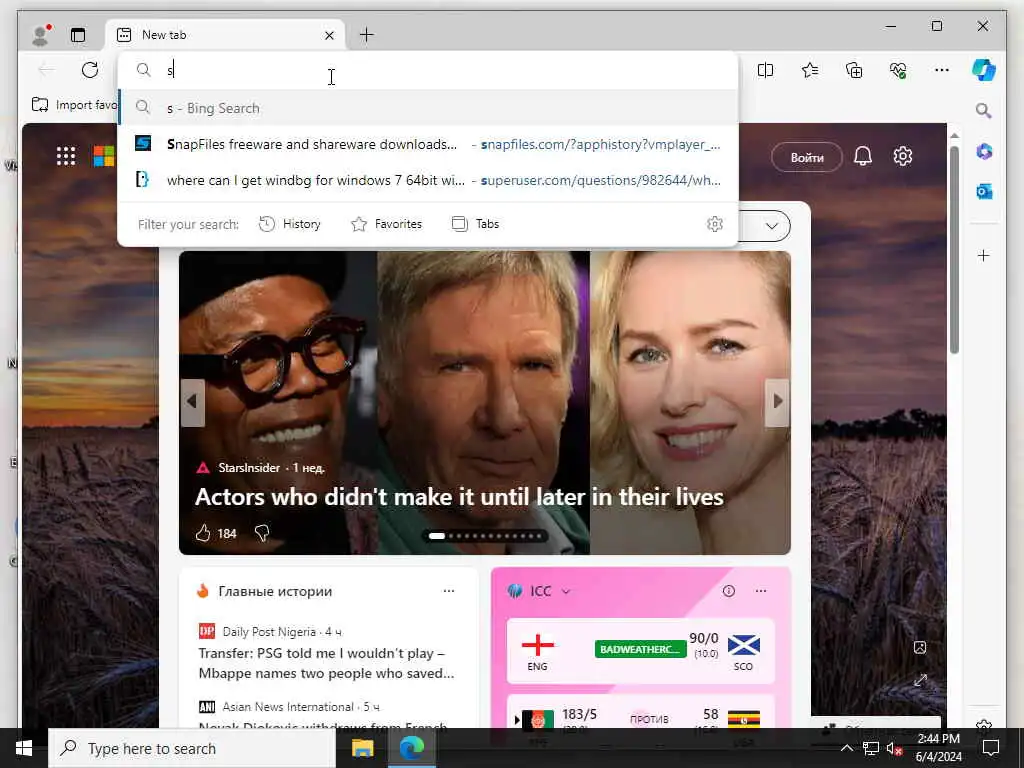Click the Microsoft logo
This screenshot has width=1024, height=768.
coord(104,156)
